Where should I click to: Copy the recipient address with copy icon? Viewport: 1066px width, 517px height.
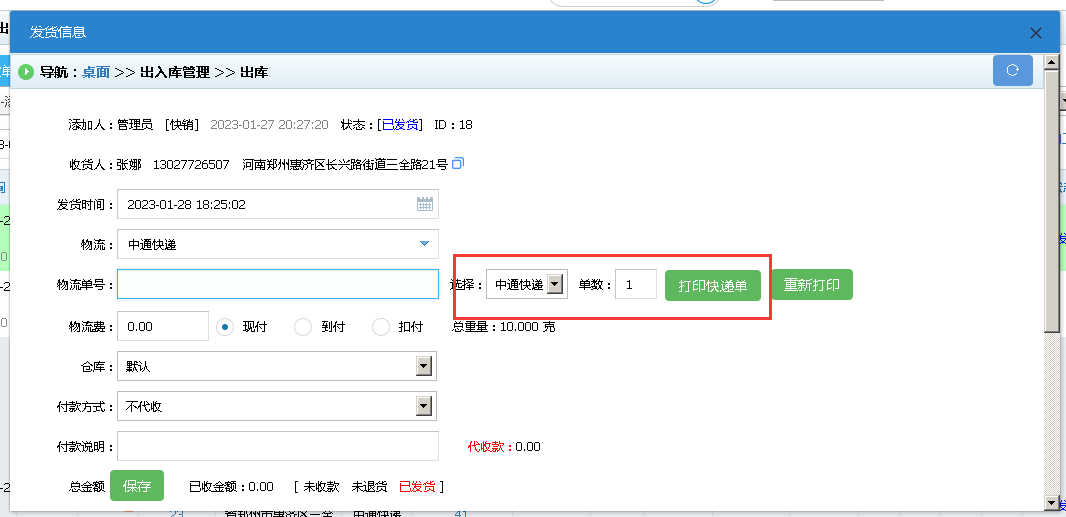pos(458,164)
